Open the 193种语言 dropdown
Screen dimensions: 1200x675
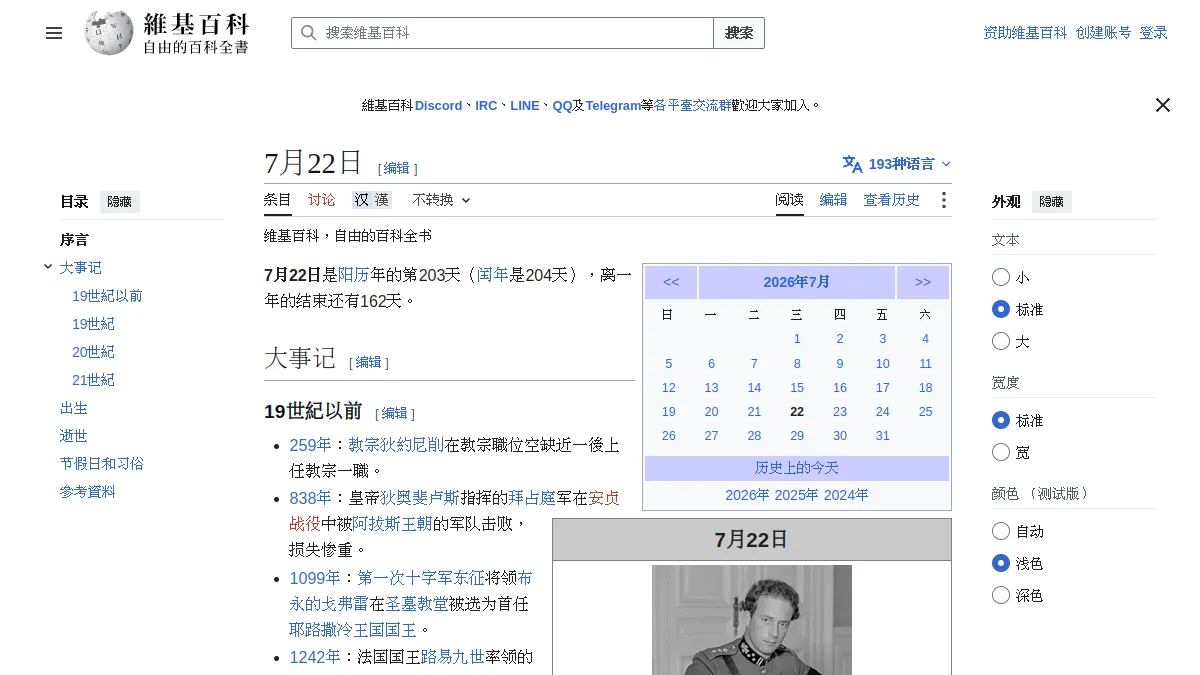(x=897, y=164)
